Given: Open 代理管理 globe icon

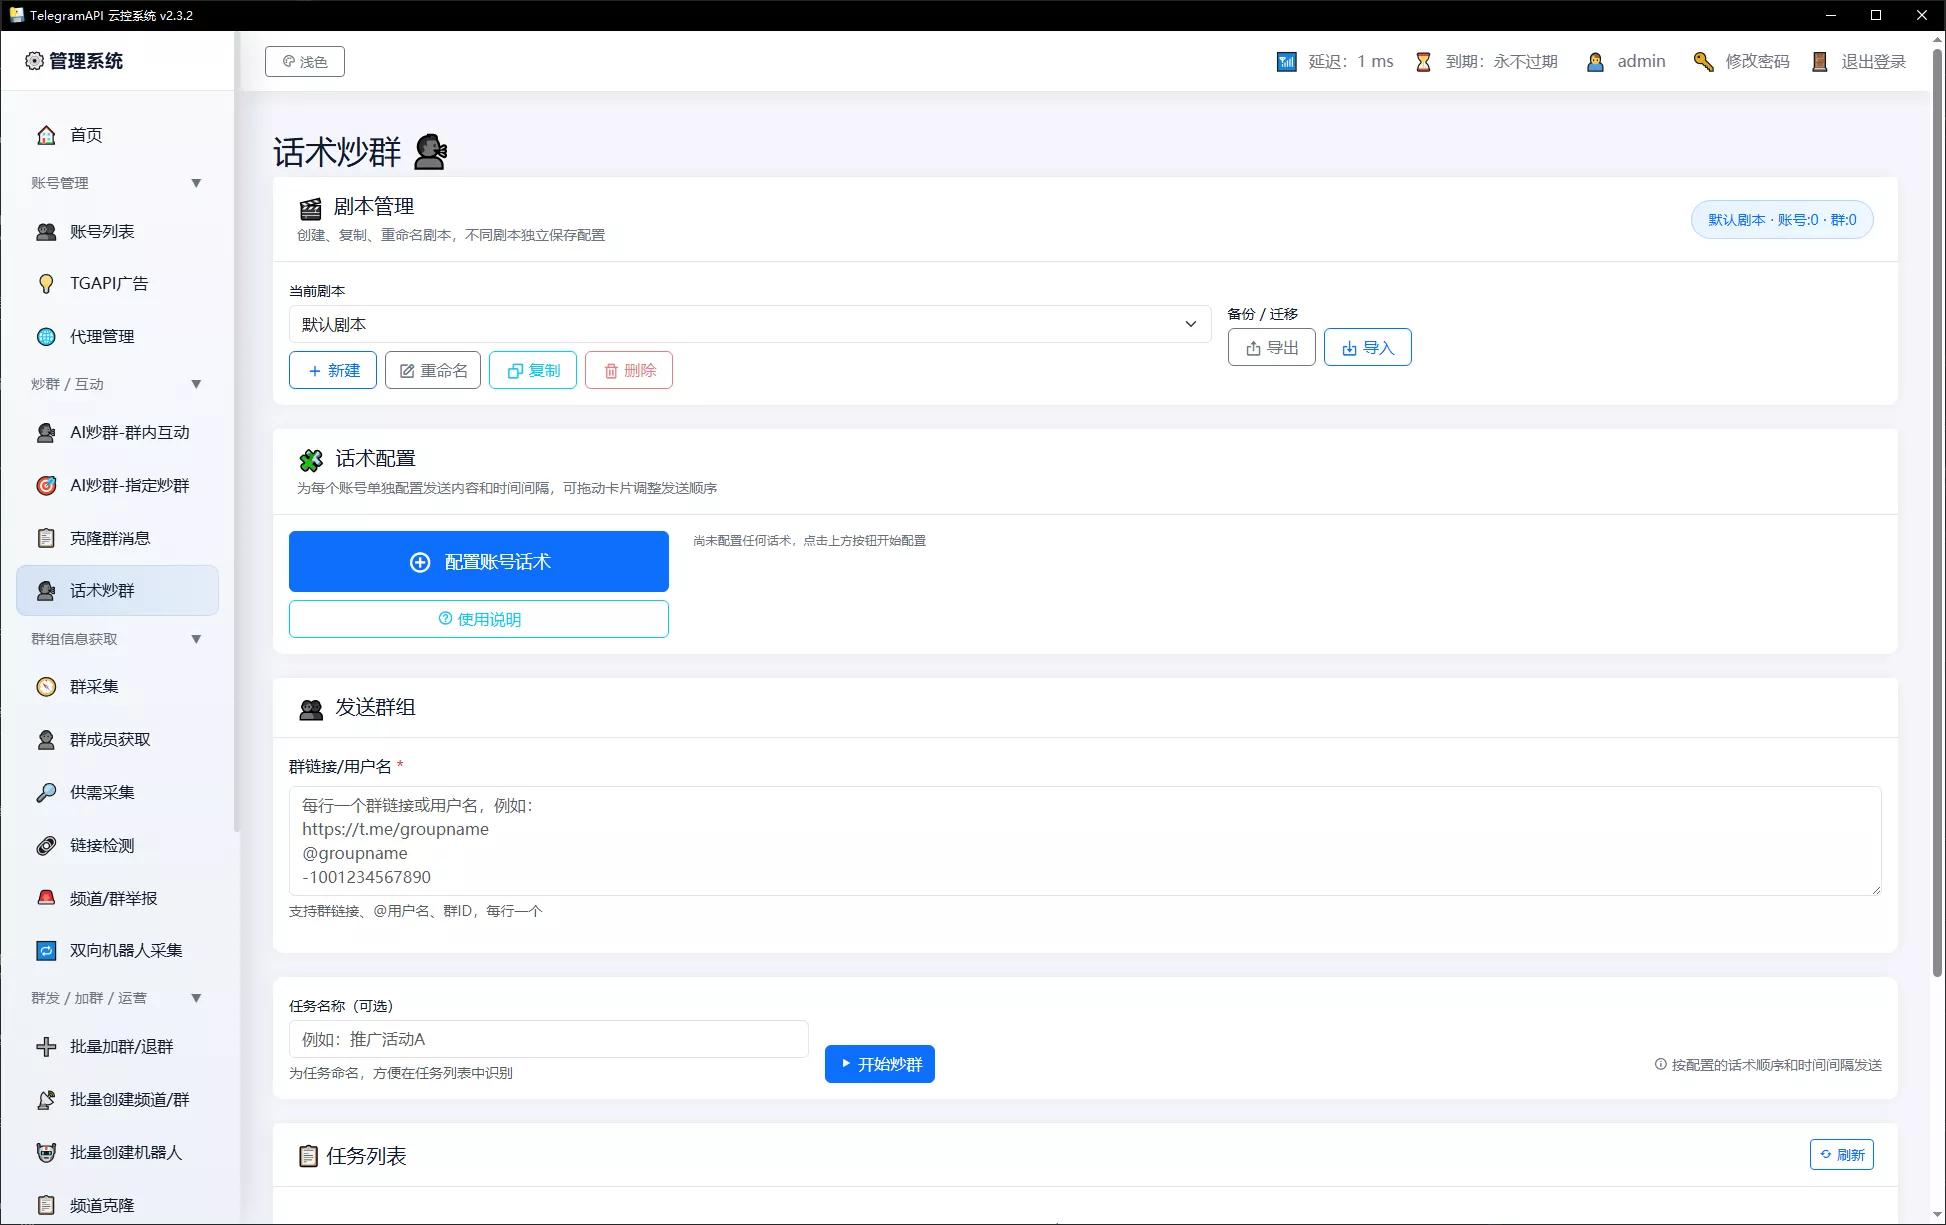Looking at the screenshot, I should [x=46, y=337].
